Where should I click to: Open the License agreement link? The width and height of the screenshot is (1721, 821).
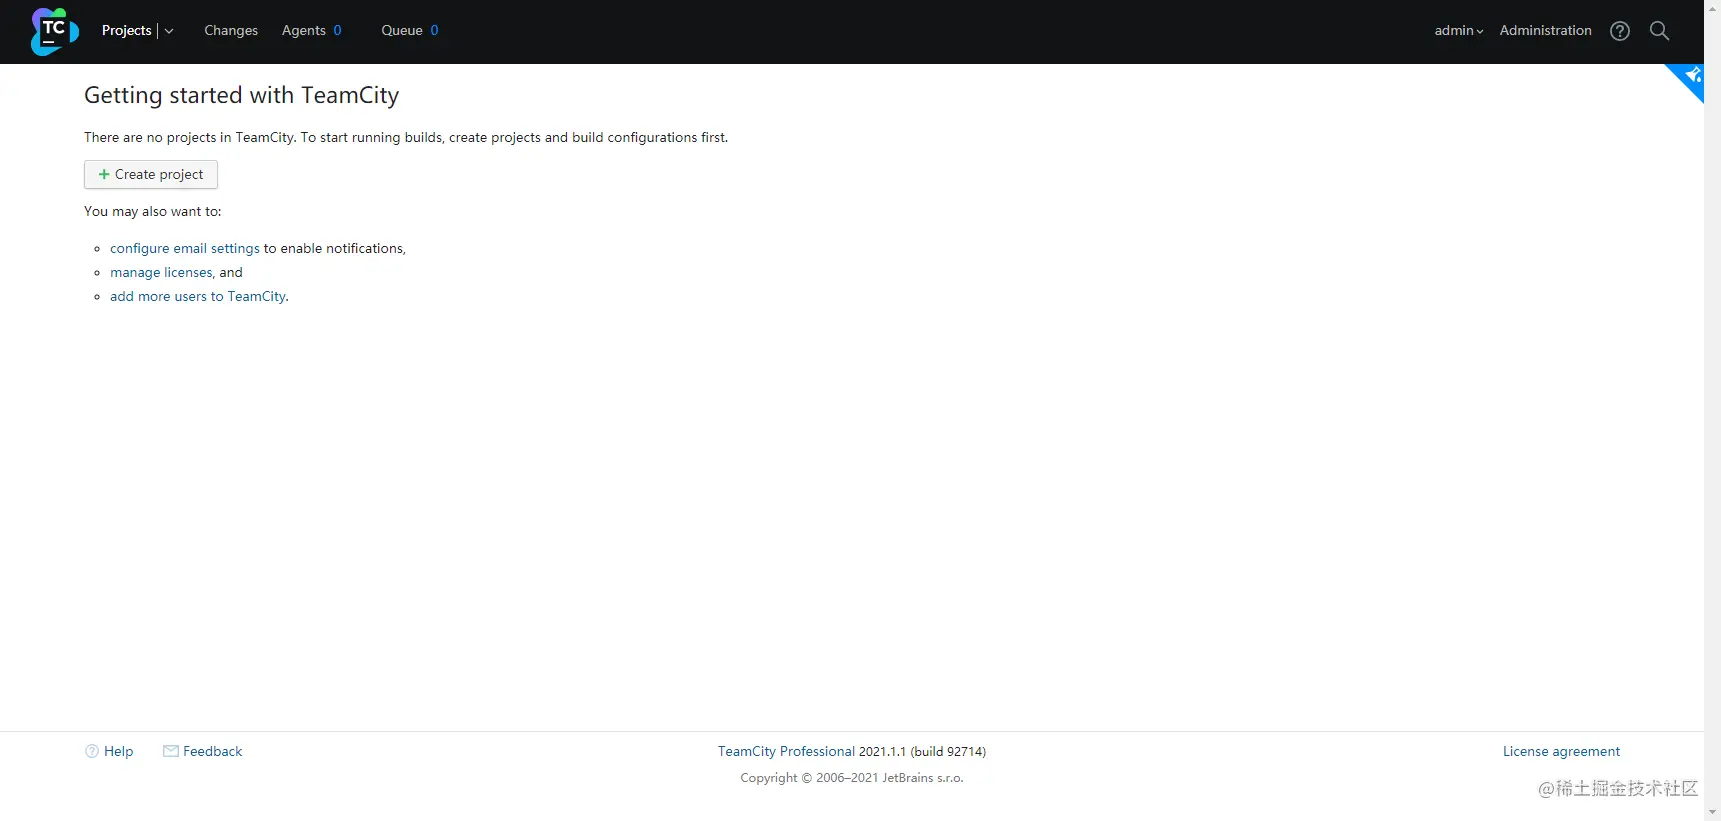[x=1561, y=752]
